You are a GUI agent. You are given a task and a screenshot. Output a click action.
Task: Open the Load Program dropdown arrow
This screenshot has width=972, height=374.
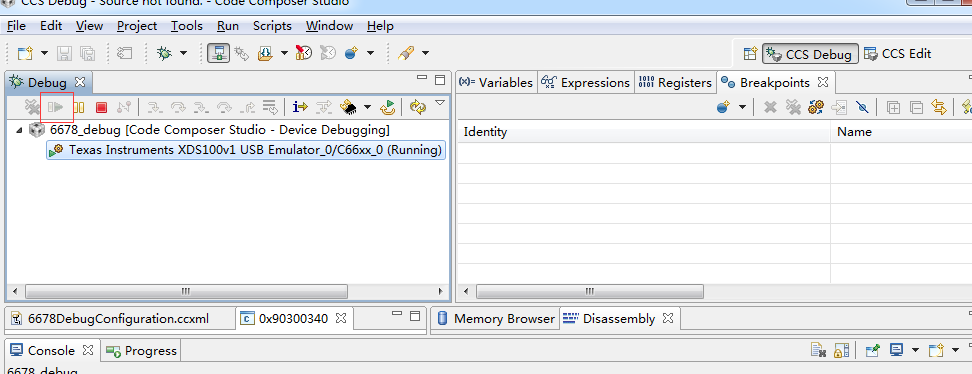click(x=284, y=53)
